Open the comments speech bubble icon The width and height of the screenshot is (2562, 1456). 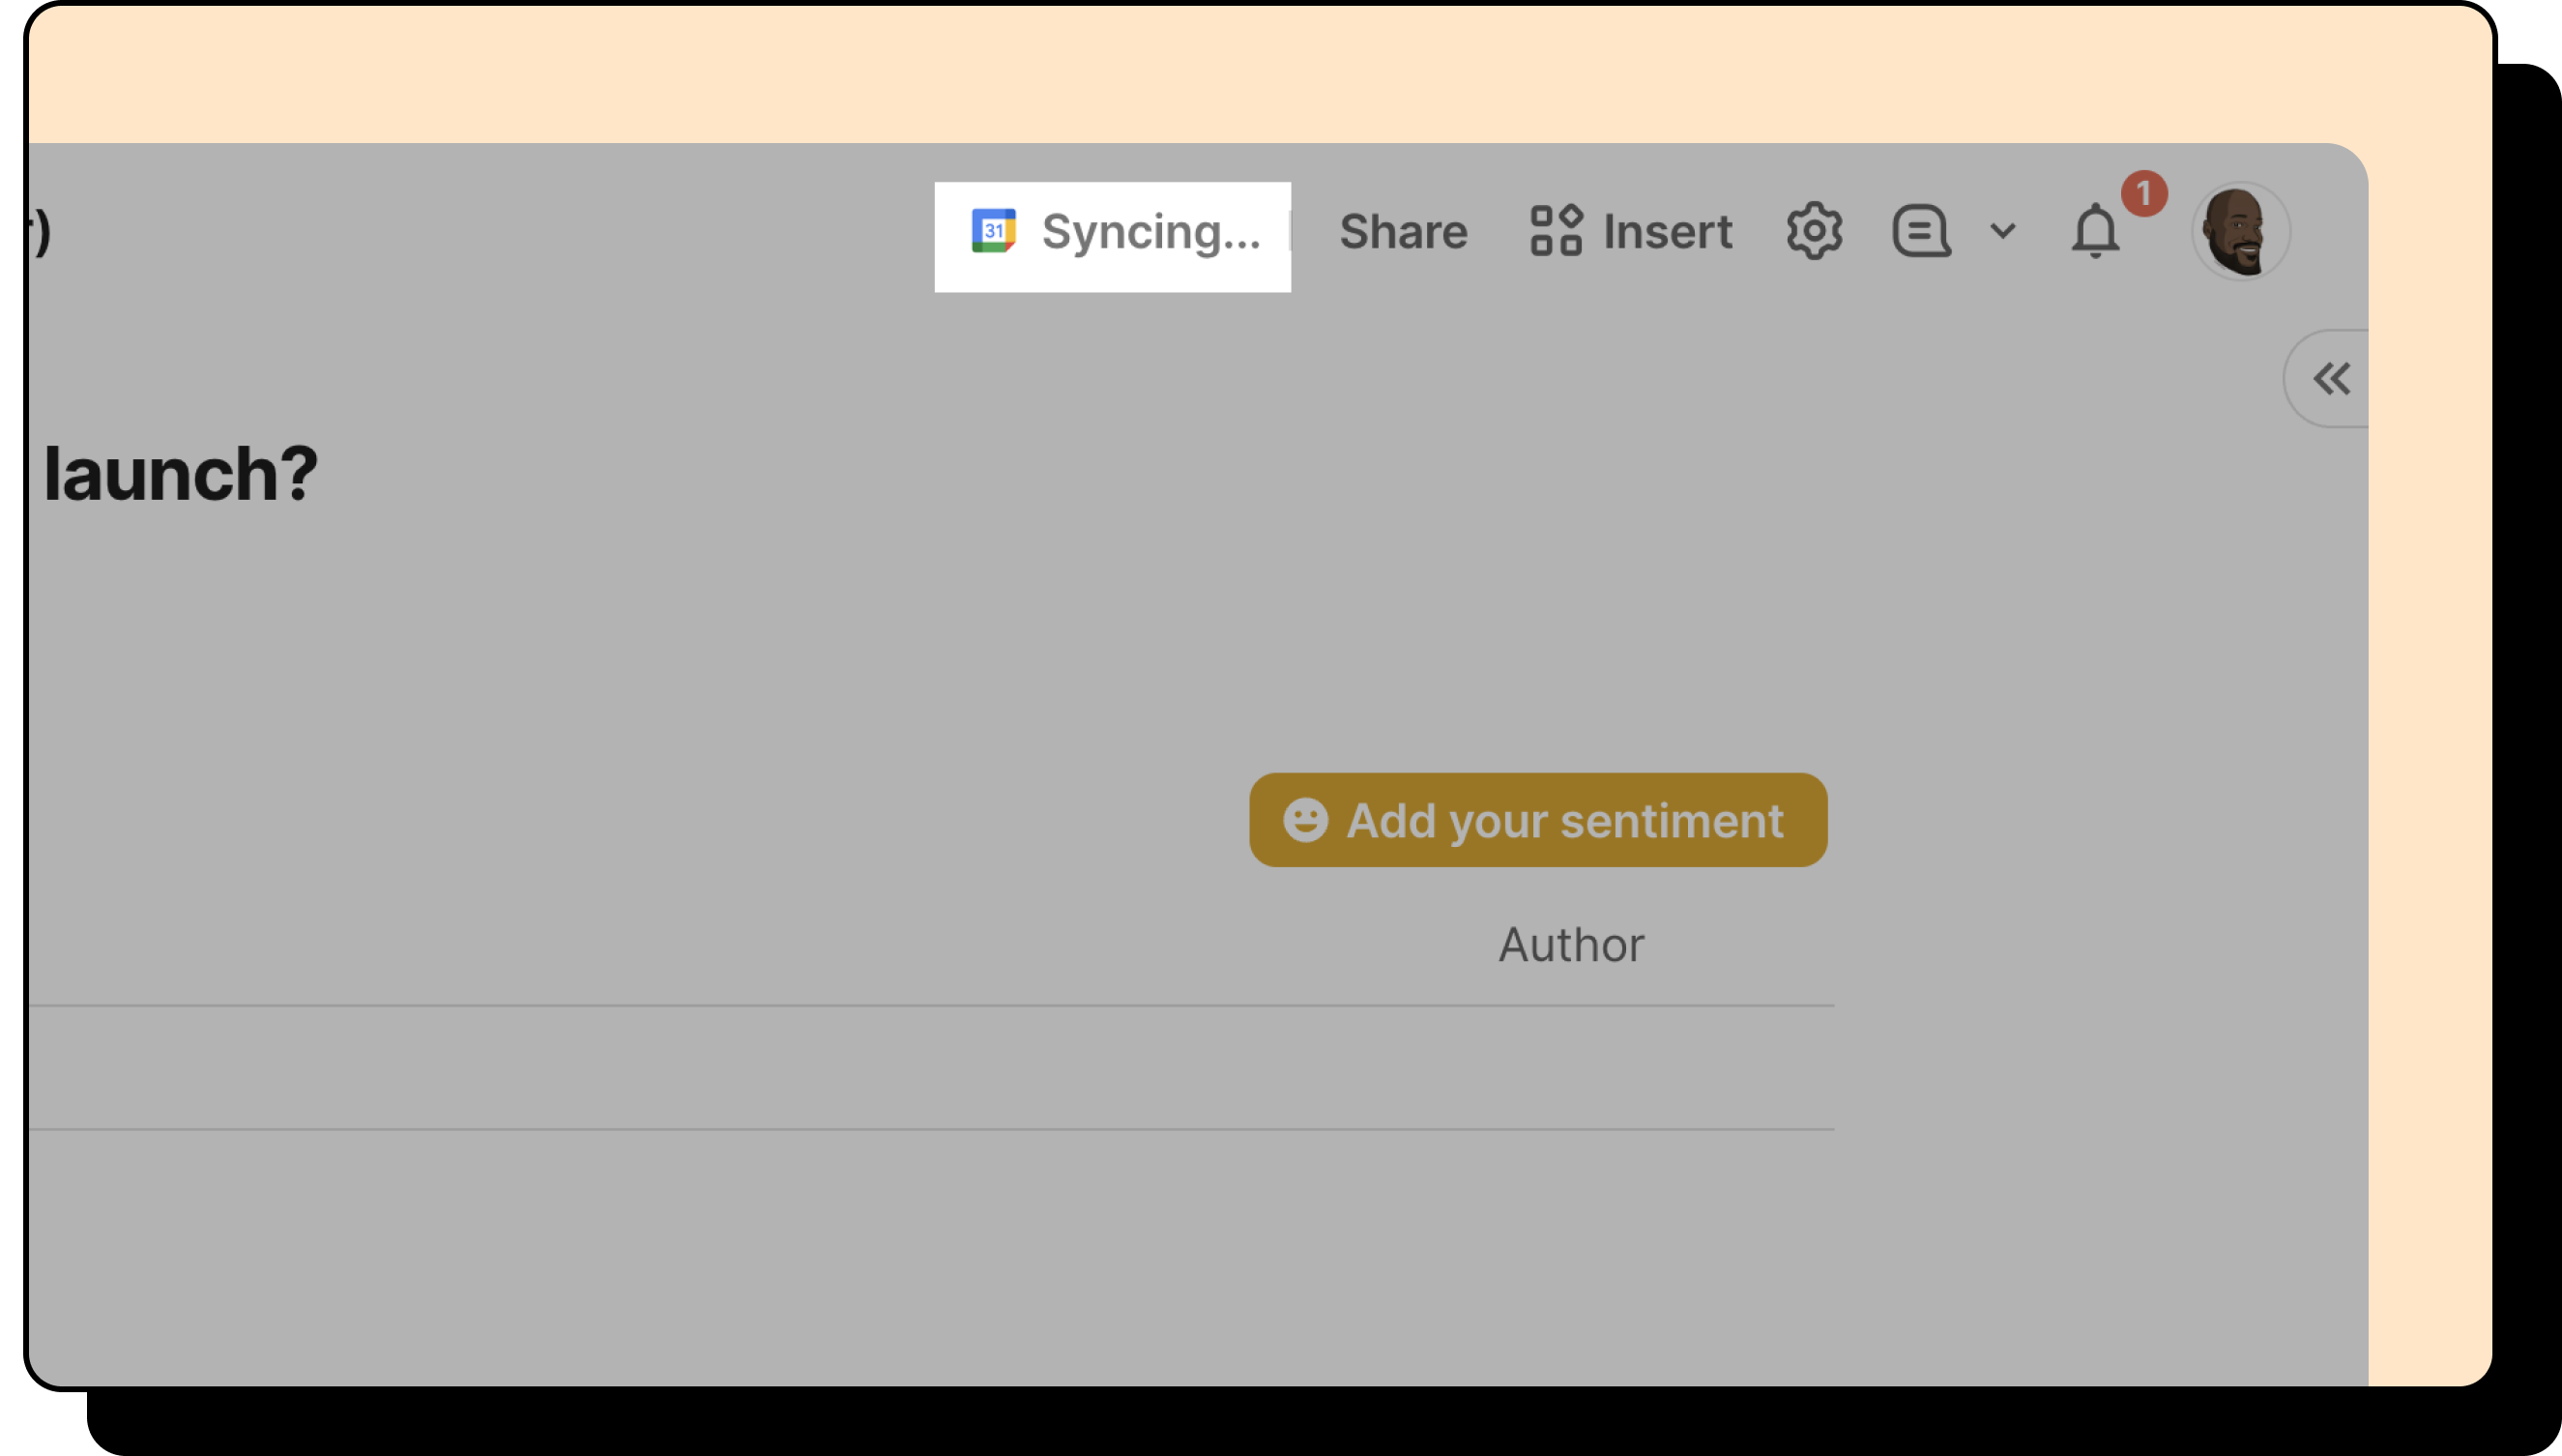click(1921, 232)
